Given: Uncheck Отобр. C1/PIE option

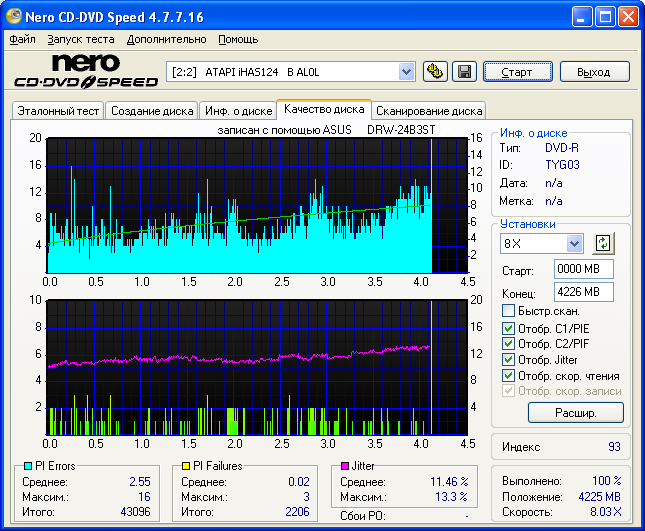Looking at the screenshot, I should tap(509, 328).
